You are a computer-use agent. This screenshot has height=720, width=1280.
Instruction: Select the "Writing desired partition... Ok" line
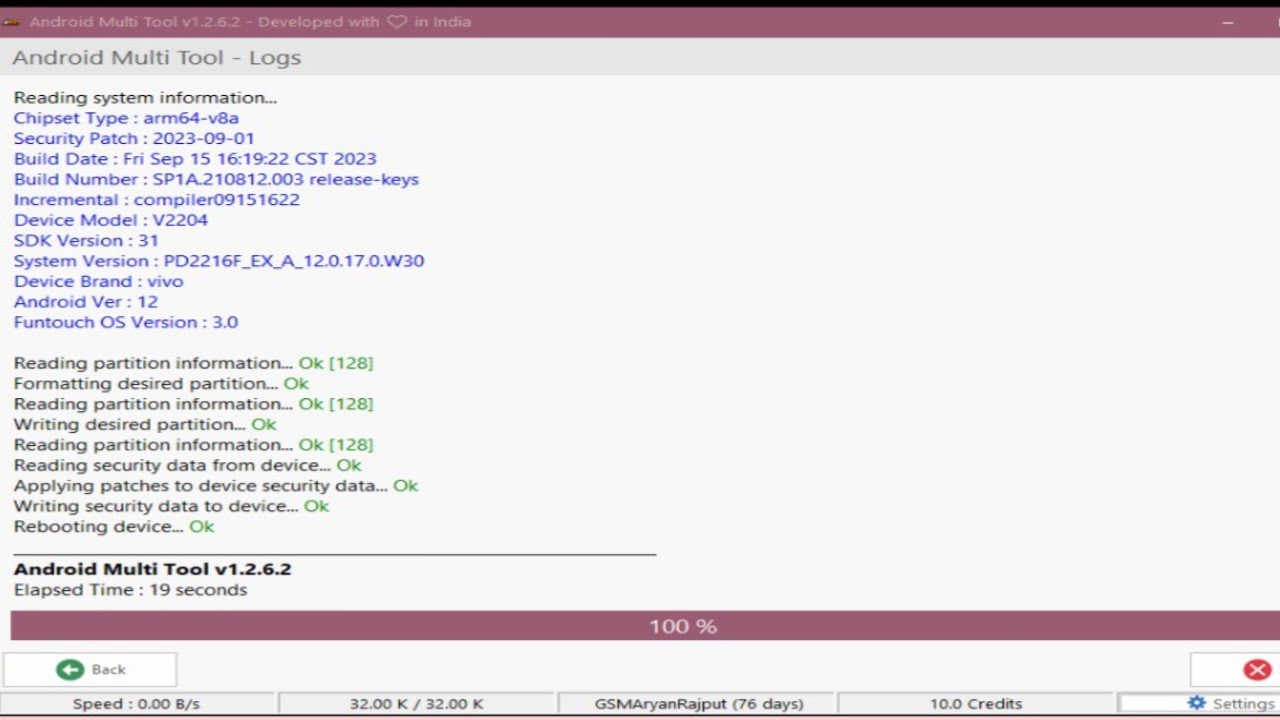(x=145, y=424)
